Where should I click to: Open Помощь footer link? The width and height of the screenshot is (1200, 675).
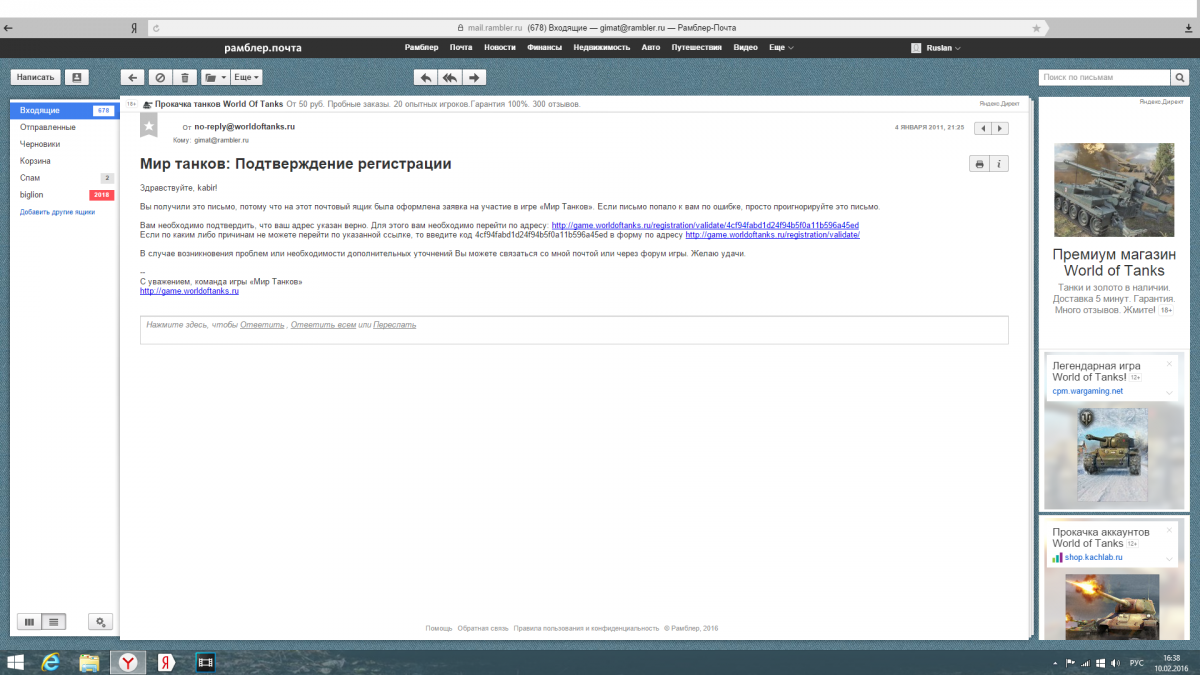(439, 629)
